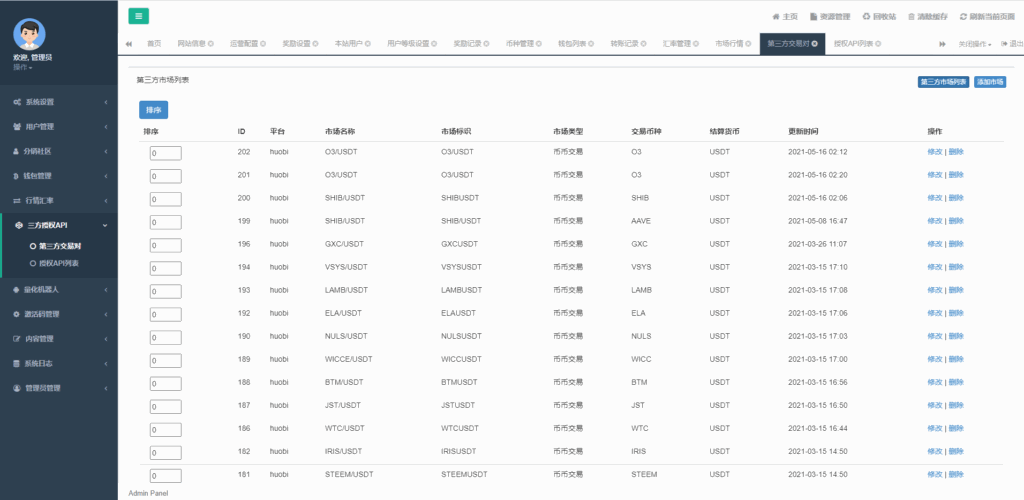Image resolution: width=1024 pixels, height=500 pixels.
Task: Click the gear icon beside 激活码管理
Action: [x=17, y=314]
